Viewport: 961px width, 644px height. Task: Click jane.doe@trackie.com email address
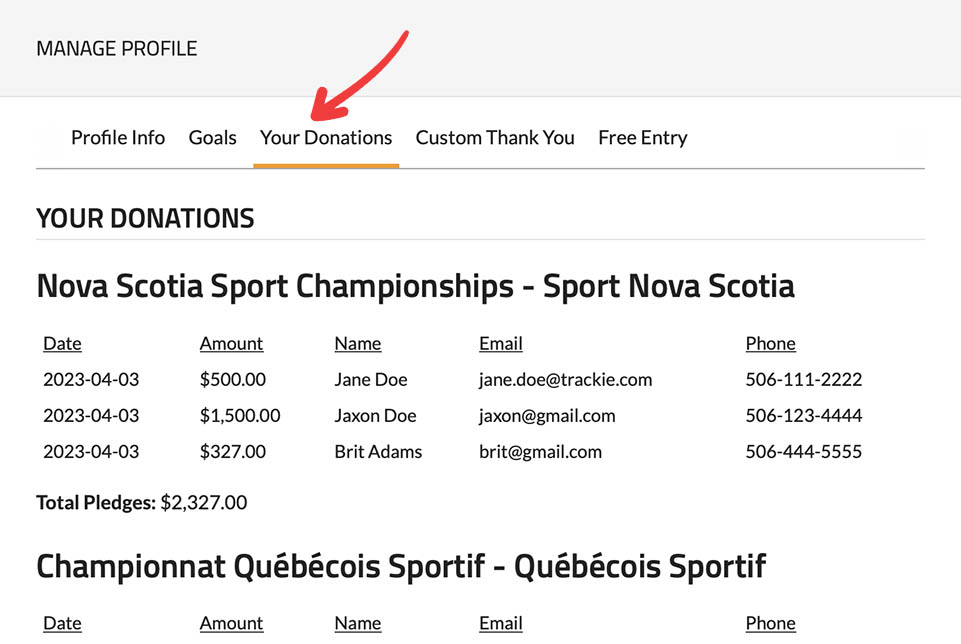(x=565, y=380)
